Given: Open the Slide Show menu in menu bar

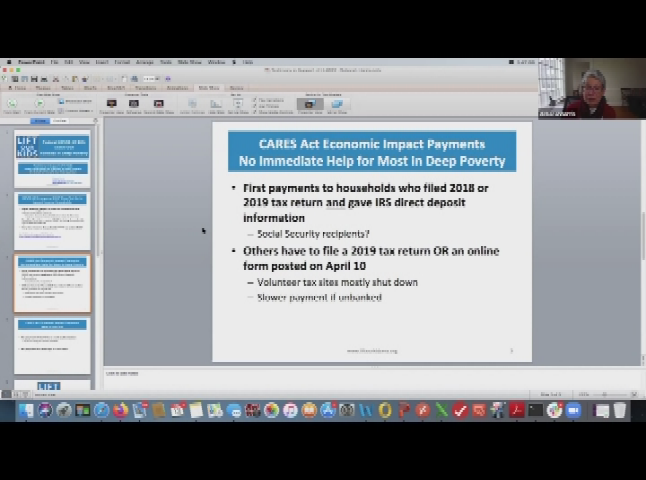Looking at the screenshot, I should tap(190, 62).
